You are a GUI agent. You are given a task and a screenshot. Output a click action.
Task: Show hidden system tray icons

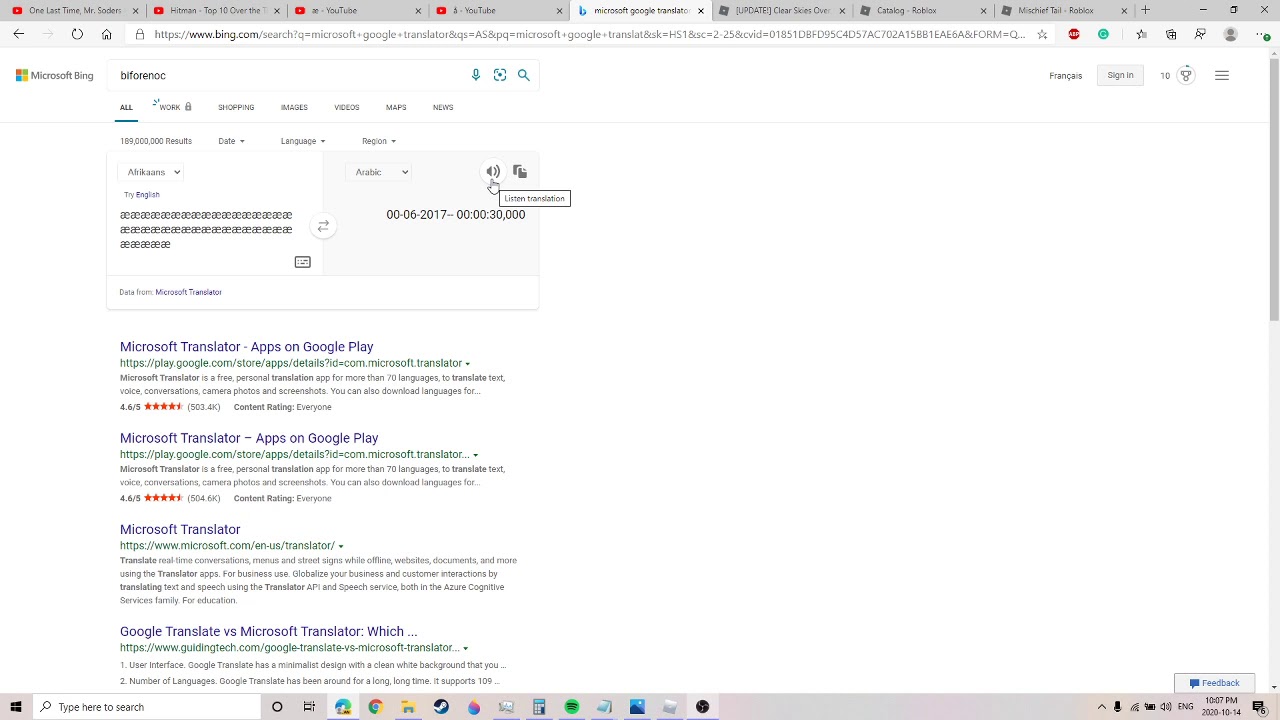(x=1102, y=707)
